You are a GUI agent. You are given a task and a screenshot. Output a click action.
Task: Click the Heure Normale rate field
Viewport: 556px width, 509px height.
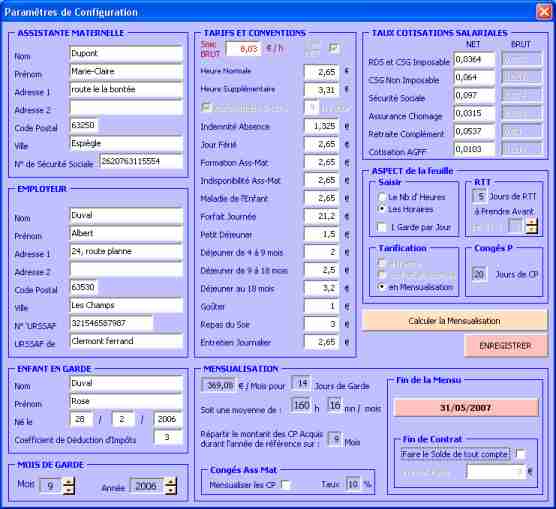pos(322,72)
